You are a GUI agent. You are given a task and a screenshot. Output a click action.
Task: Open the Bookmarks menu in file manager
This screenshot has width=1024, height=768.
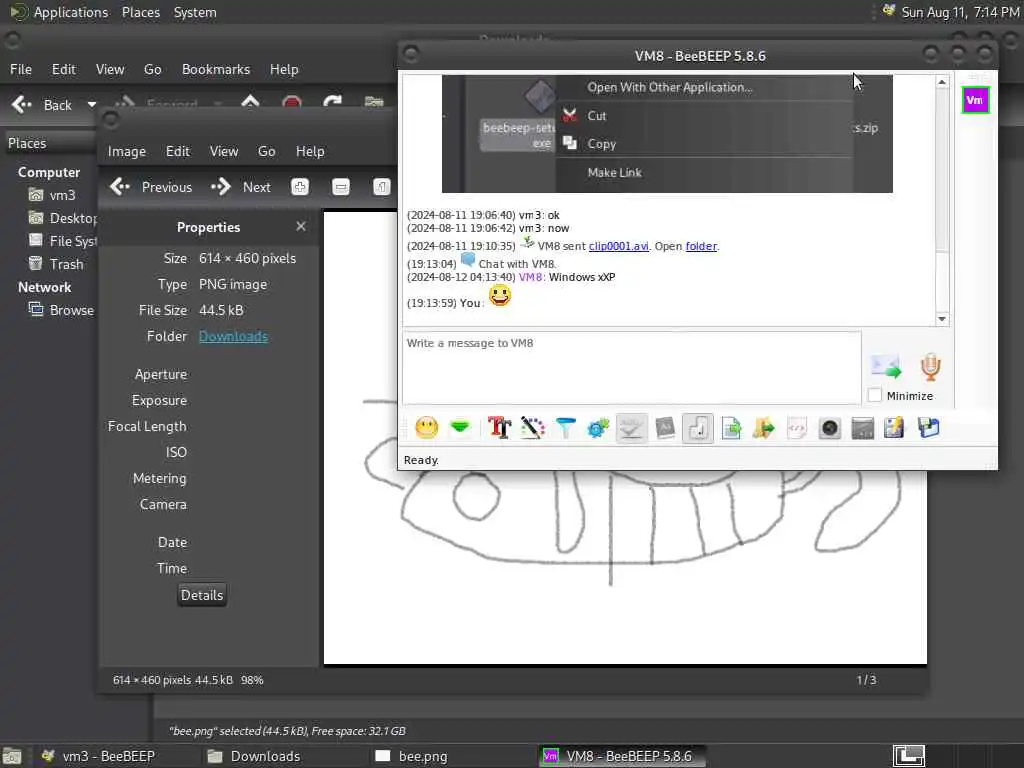pyautogui.click(x=216, y=69)
